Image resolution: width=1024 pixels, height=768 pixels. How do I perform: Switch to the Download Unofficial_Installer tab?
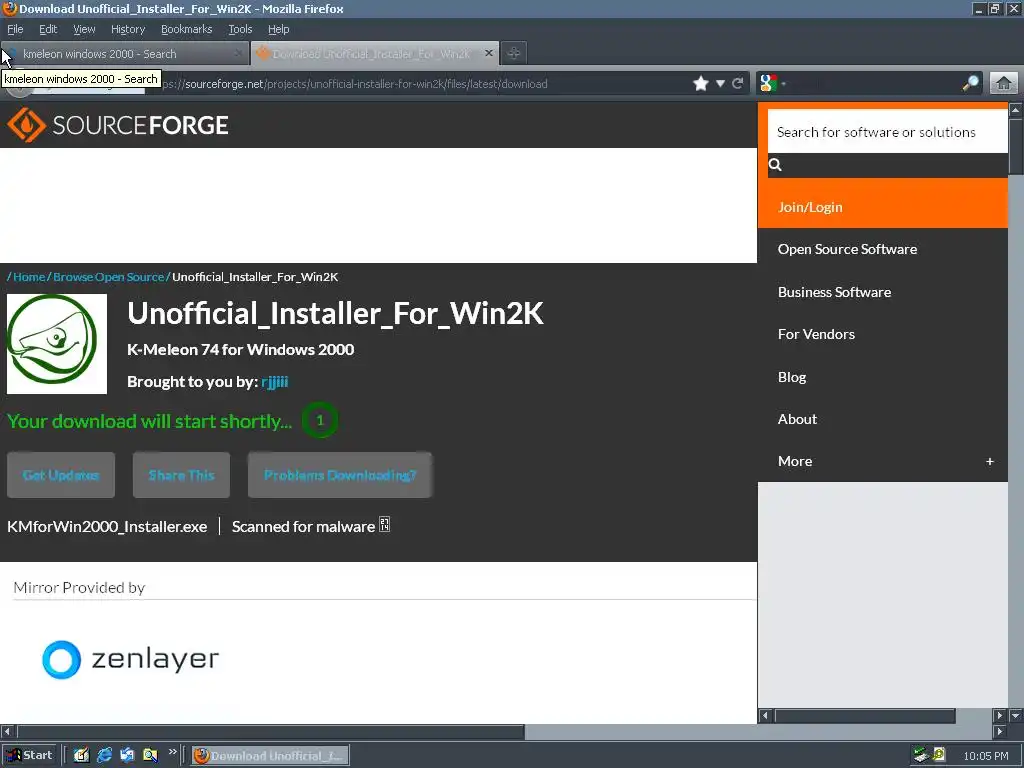pos(375,54)
